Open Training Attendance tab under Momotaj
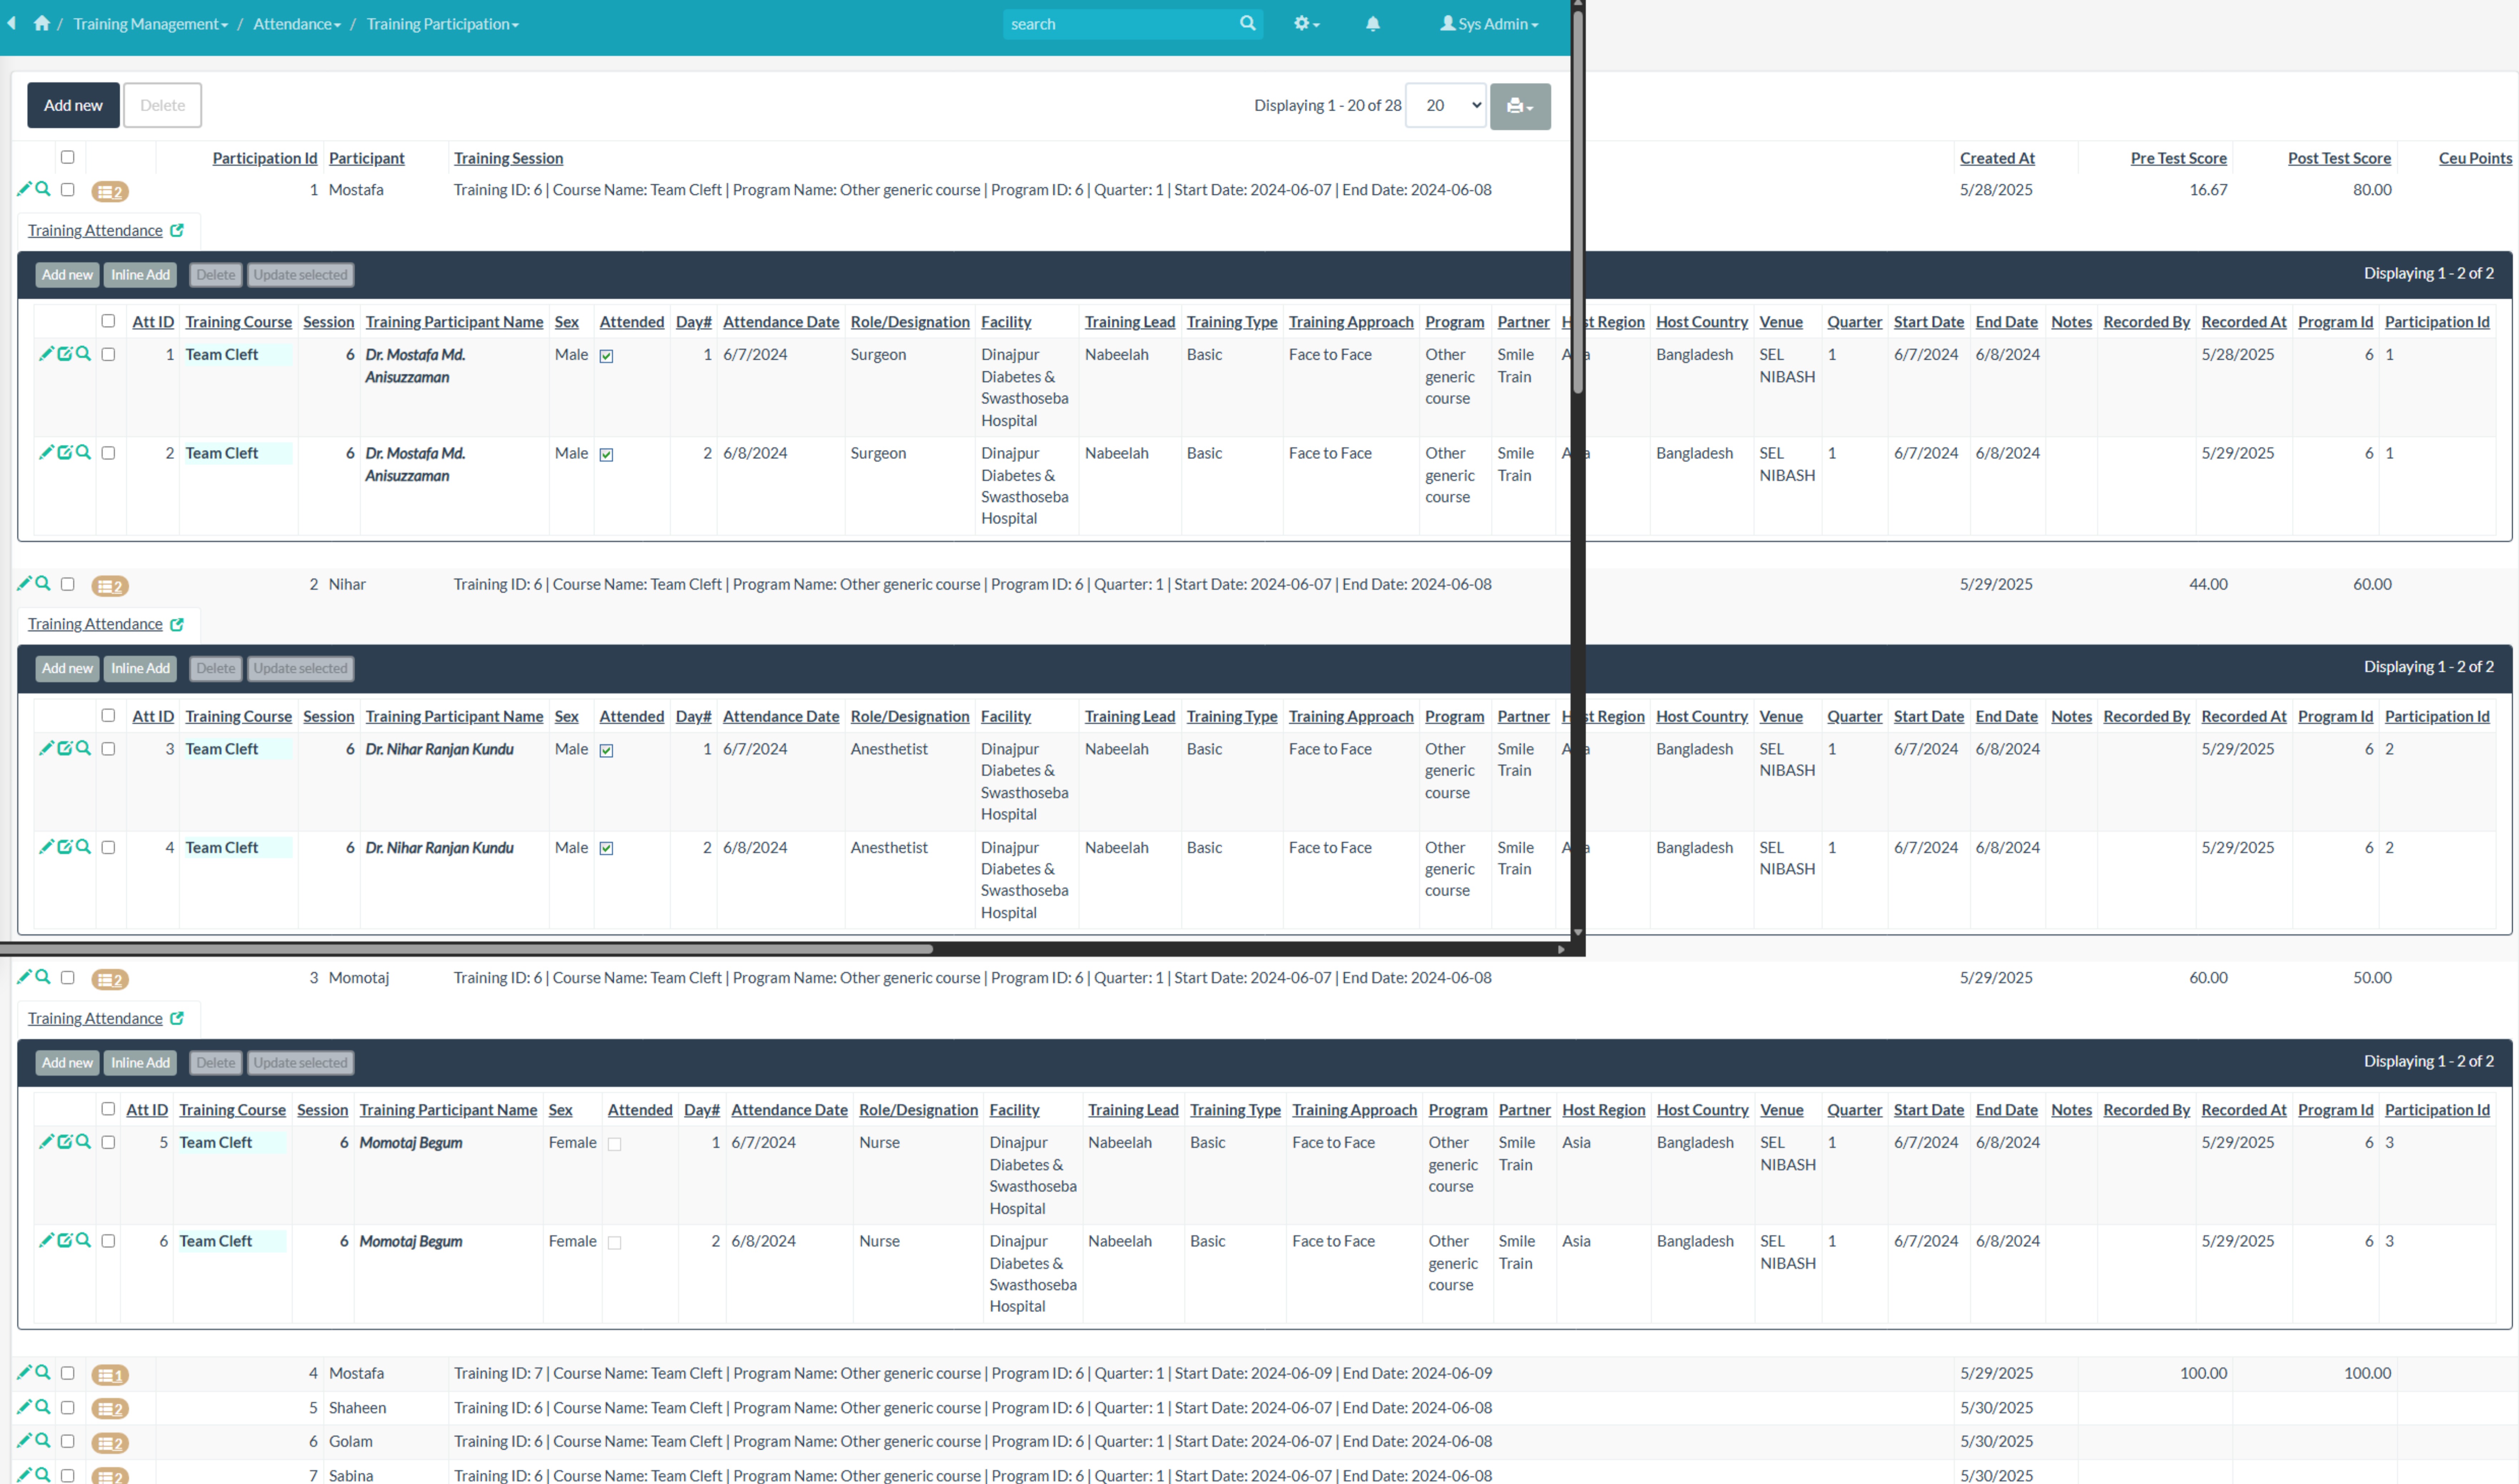2519x1484 pixels. tap(95, 1018)
